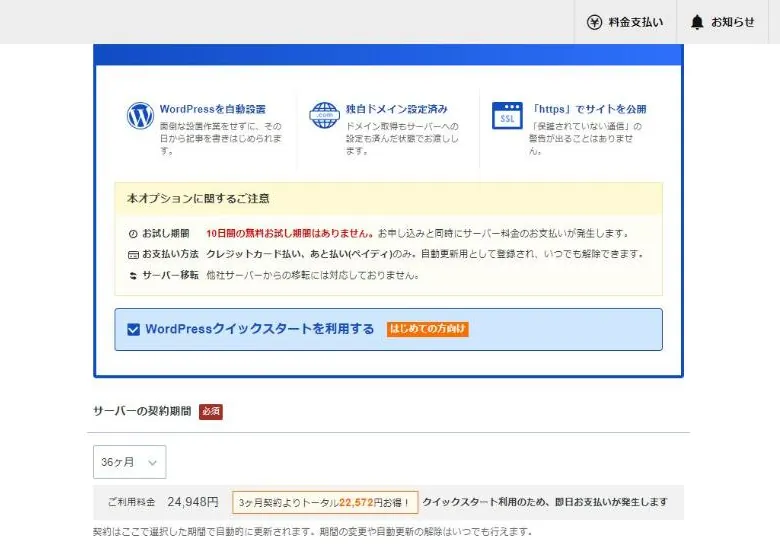Screen dimensions: 780x560
Task: Click the 24,948円 usage fee amount
Action: pyautogui.click(x=193, y=502)
